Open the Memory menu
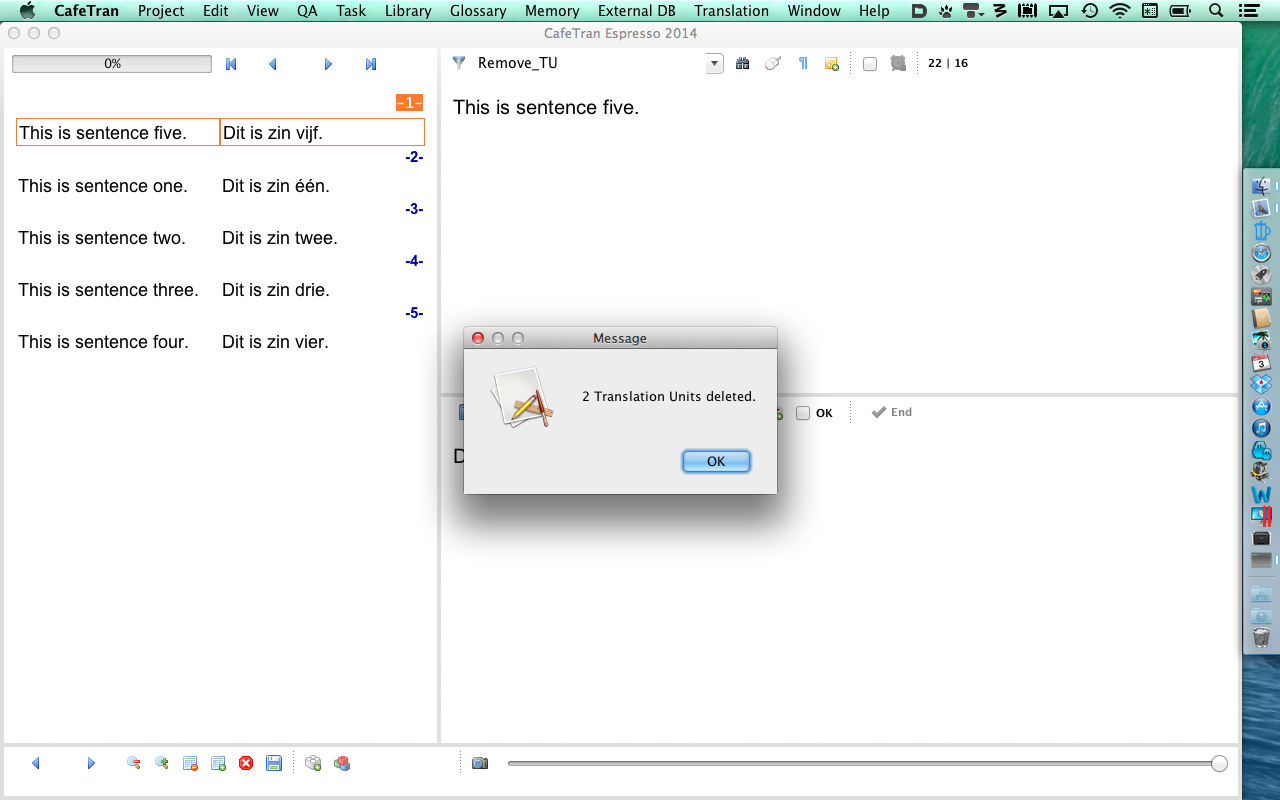 [x=552, y=11]
